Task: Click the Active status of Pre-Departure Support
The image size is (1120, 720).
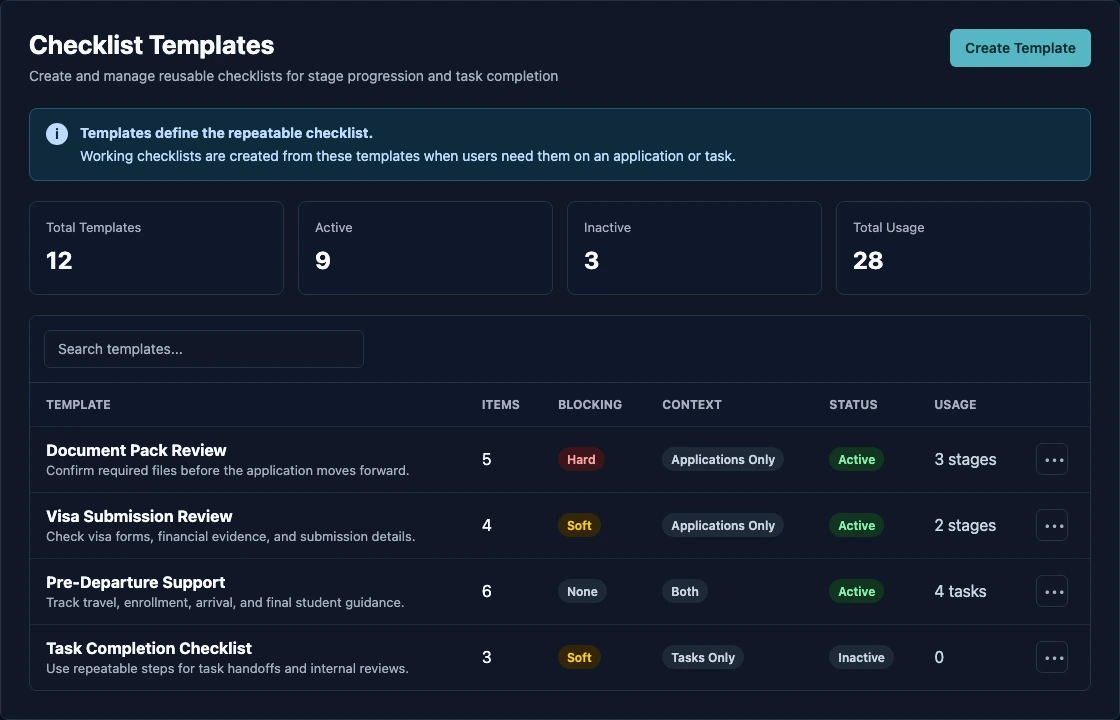Action: point(856,591)
